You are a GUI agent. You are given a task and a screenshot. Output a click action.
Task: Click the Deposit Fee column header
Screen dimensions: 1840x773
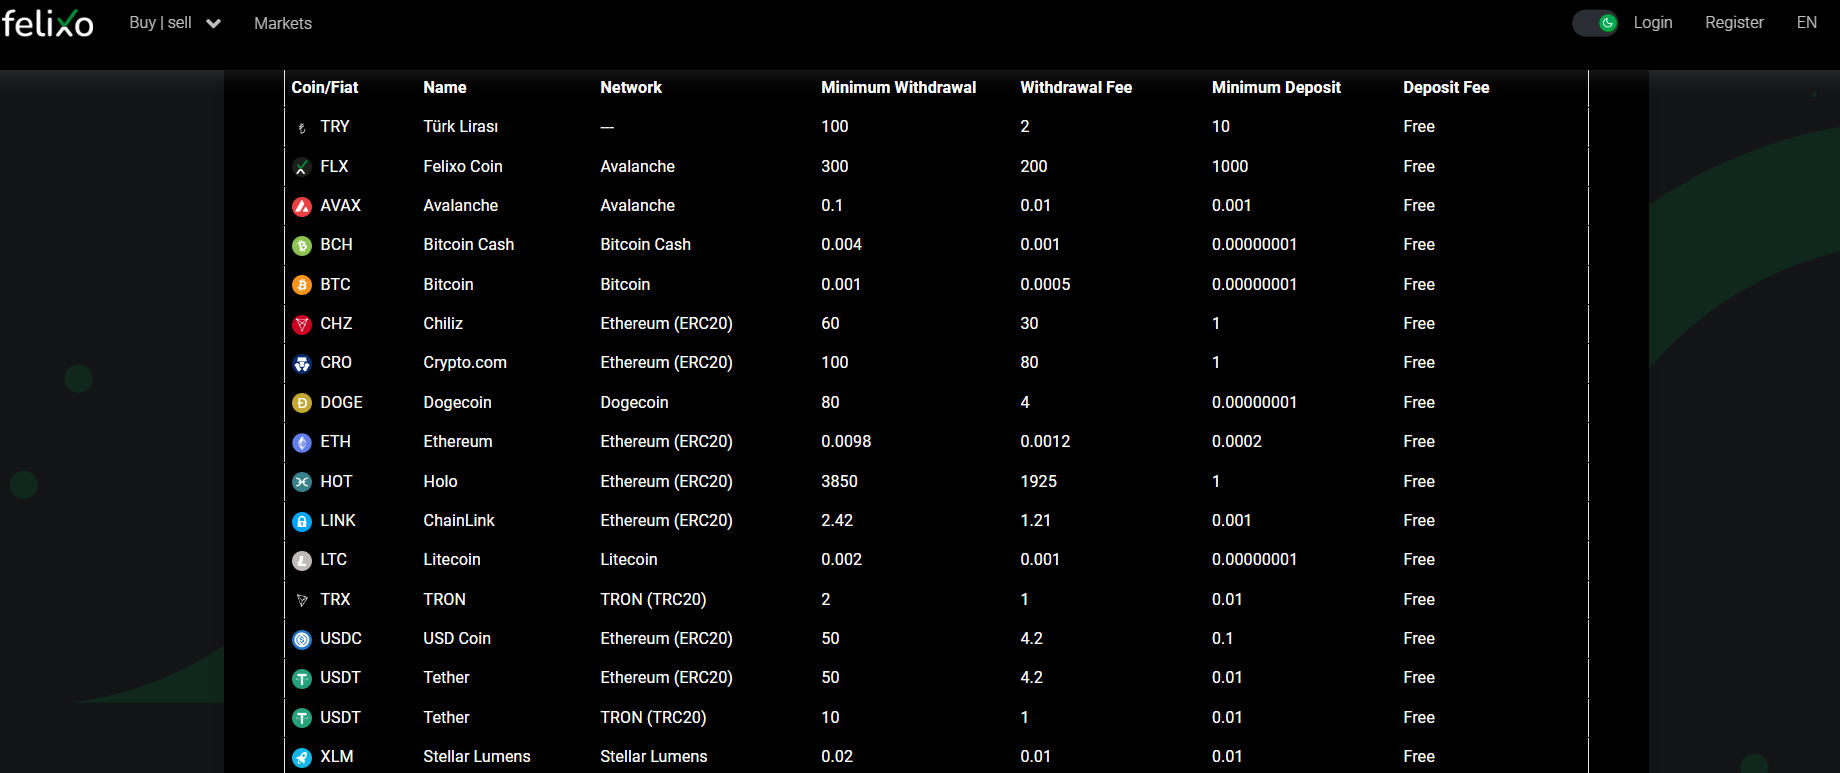pos(1446,87)
